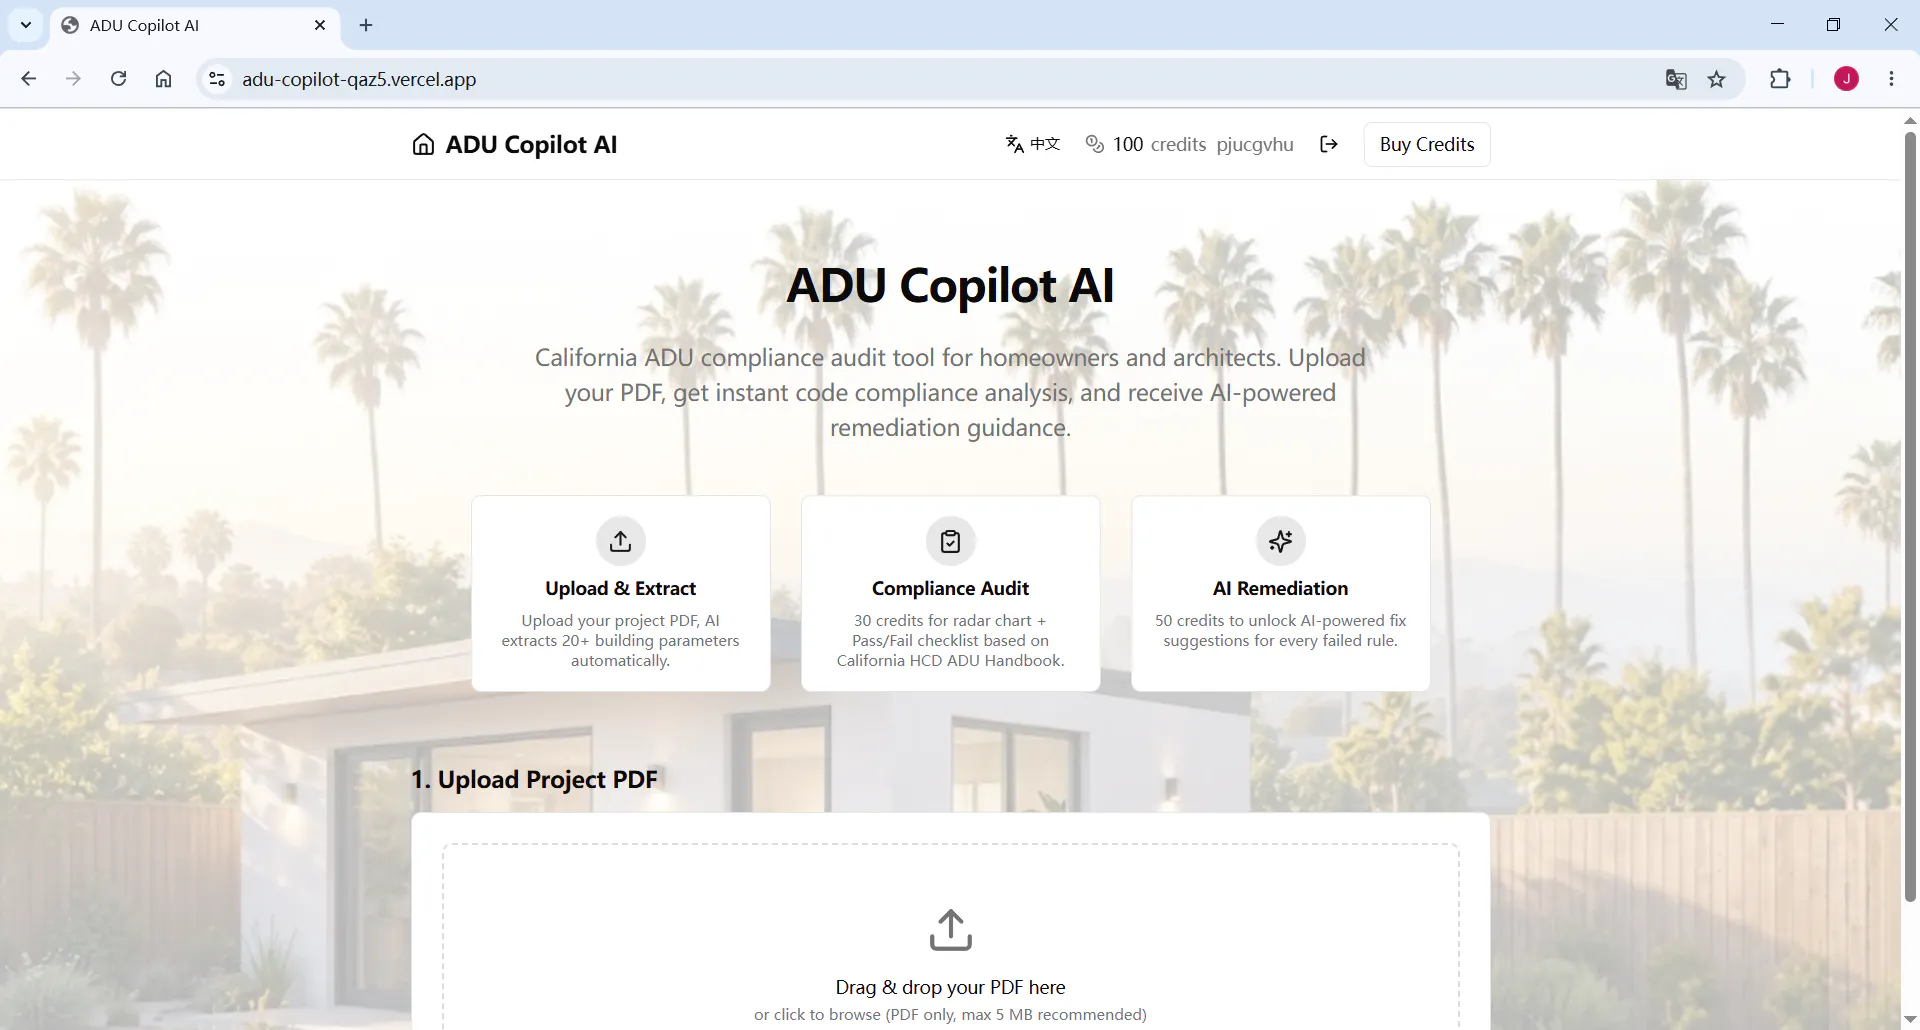Go forward with the browser forward arrow

click(73, 79)
